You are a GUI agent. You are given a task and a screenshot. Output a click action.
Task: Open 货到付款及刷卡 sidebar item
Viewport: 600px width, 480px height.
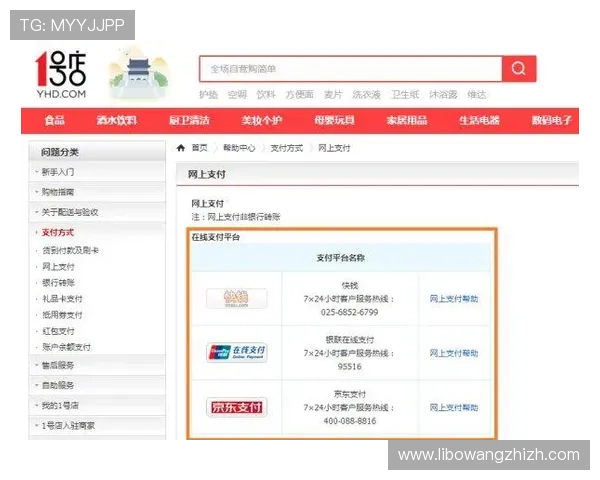tap(70, 250)
